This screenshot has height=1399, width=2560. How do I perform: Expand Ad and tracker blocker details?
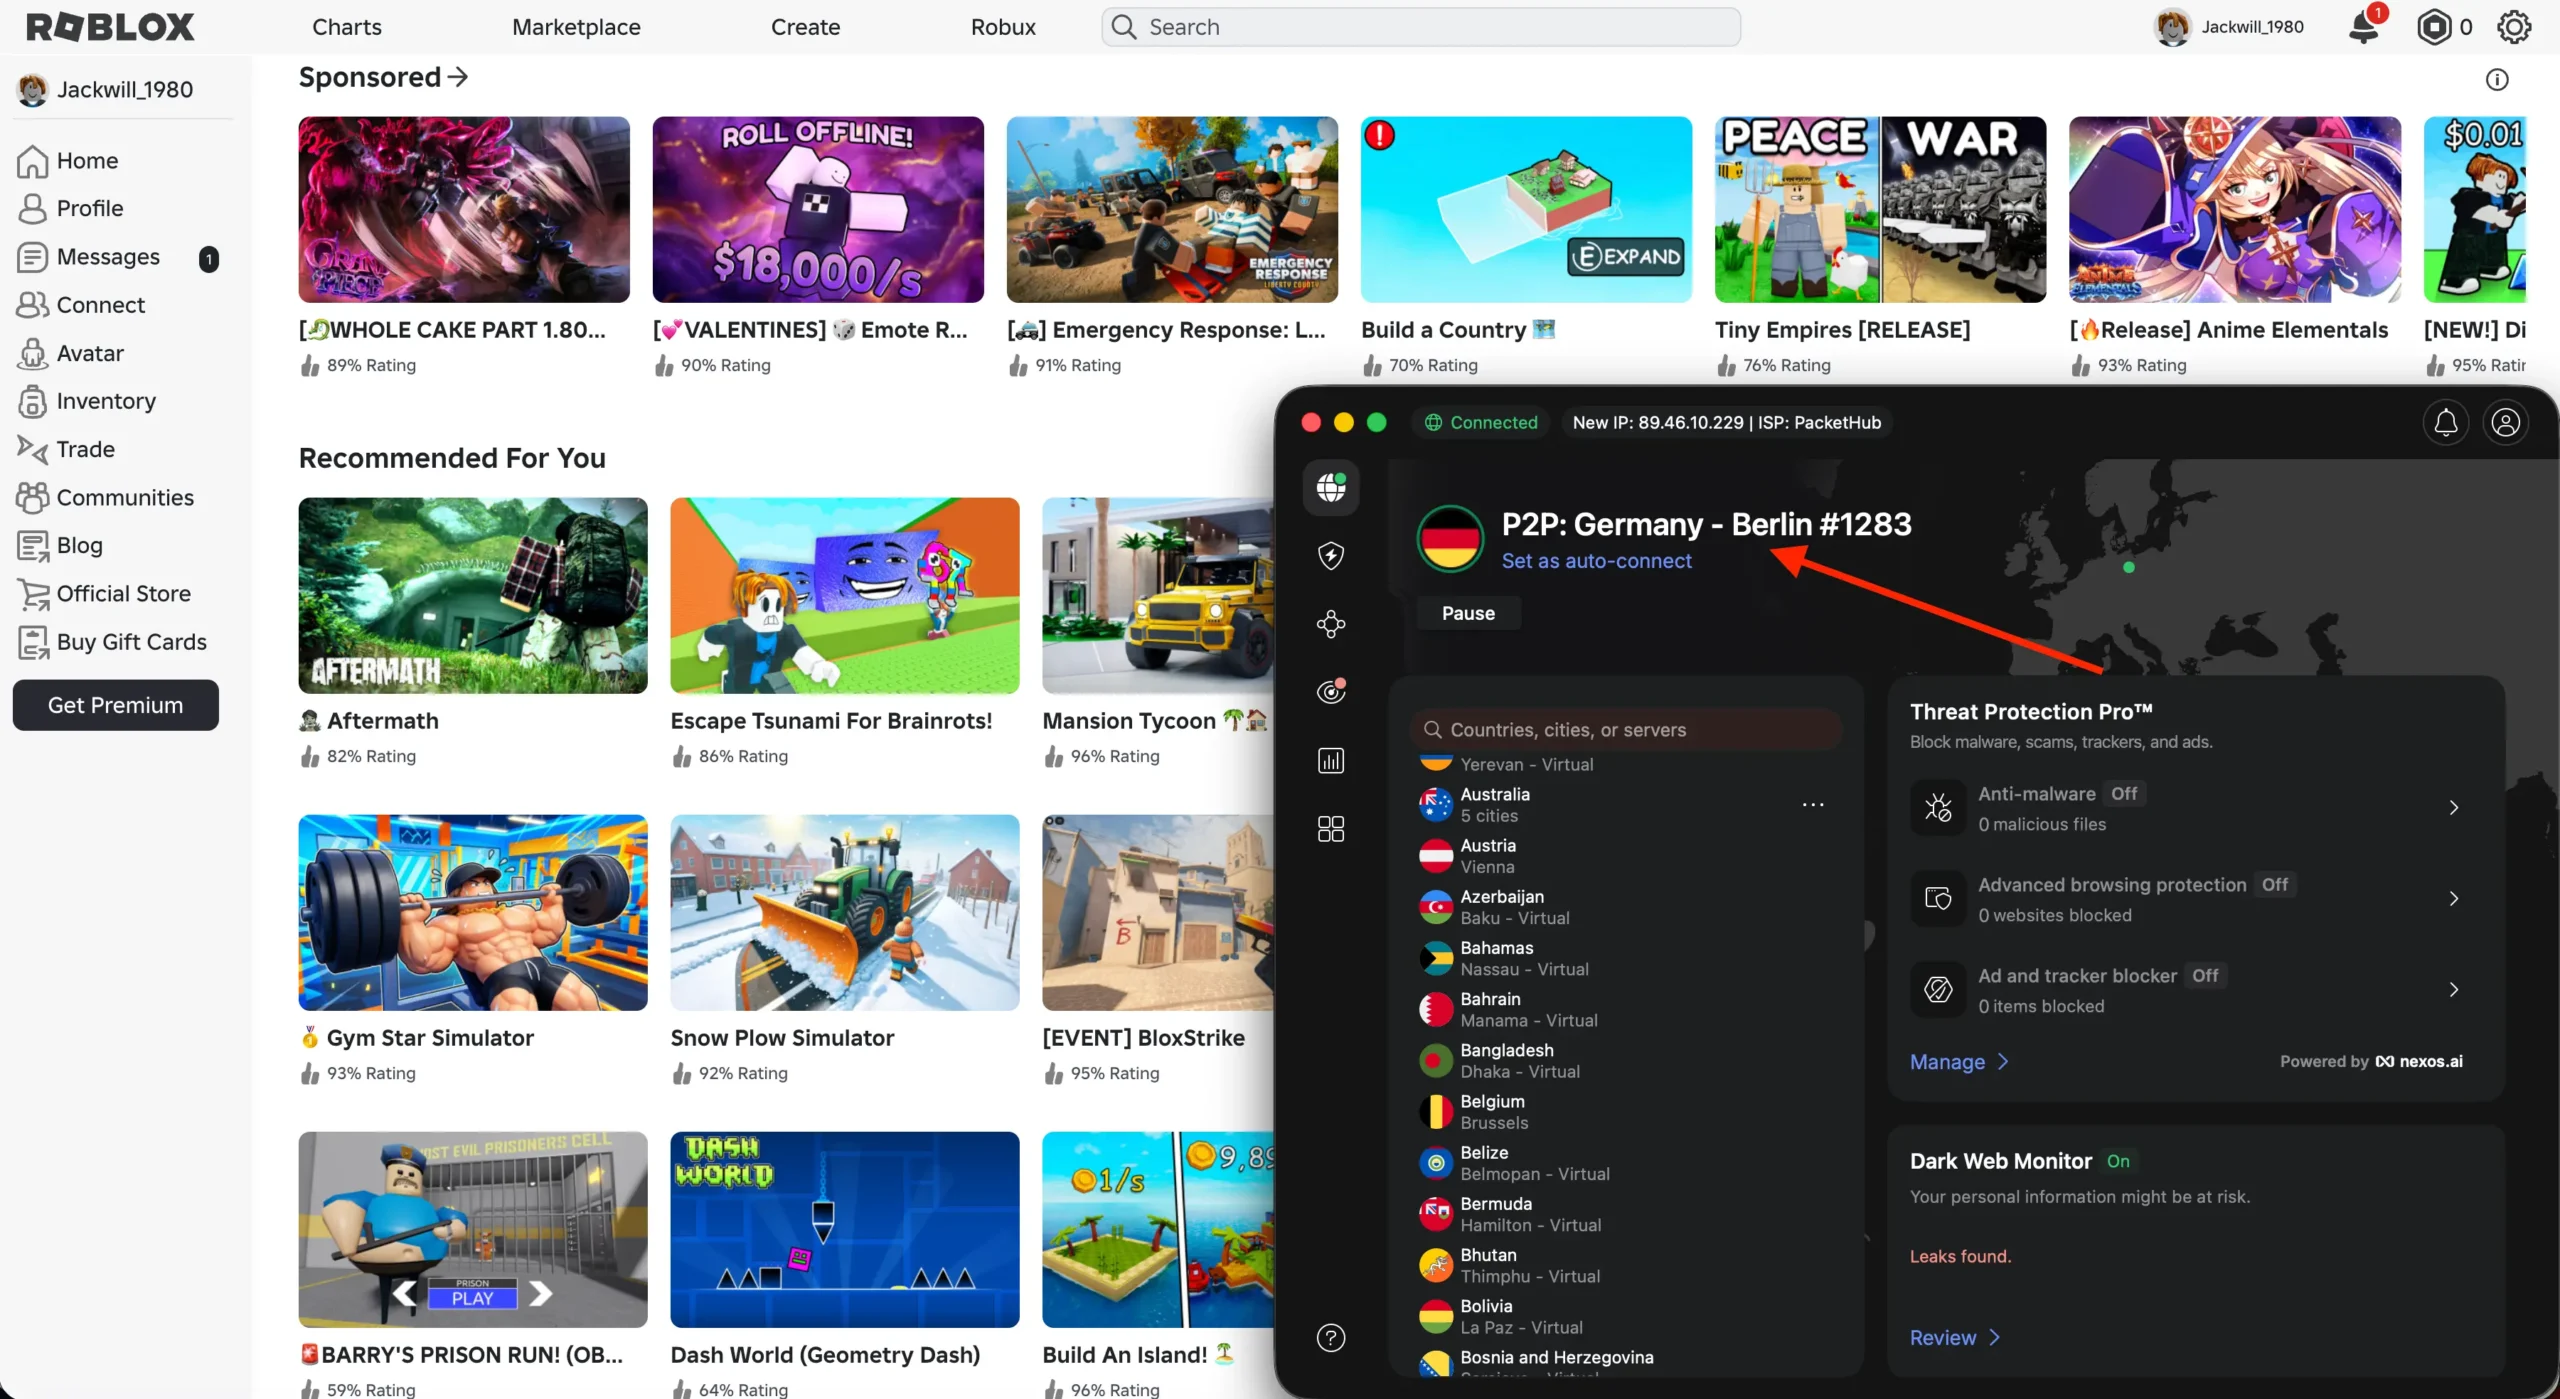[x=2455, y=989]
